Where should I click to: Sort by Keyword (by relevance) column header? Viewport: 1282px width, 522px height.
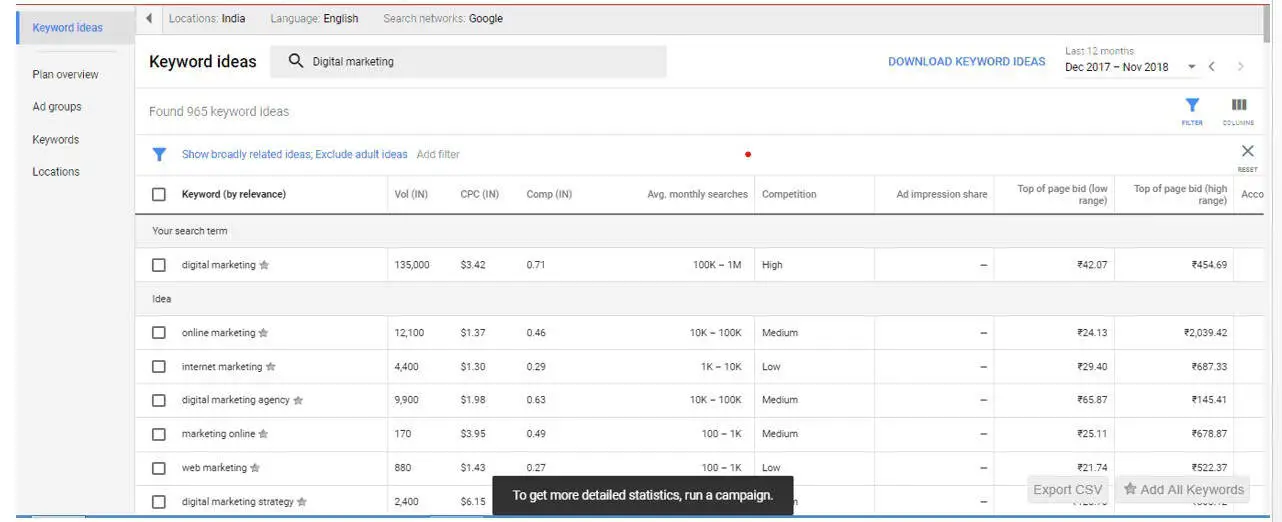click(x=234, y=194)
